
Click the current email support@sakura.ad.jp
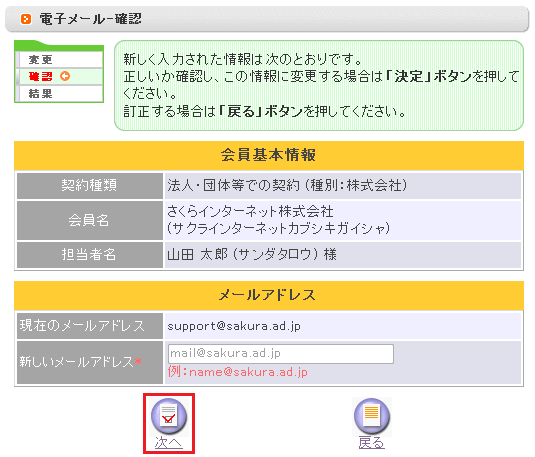coord(234,326)
